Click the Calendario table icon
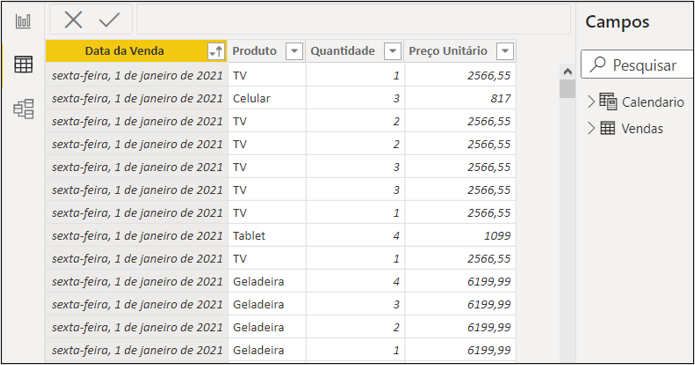The image size is (695, 365). point(608,102)
